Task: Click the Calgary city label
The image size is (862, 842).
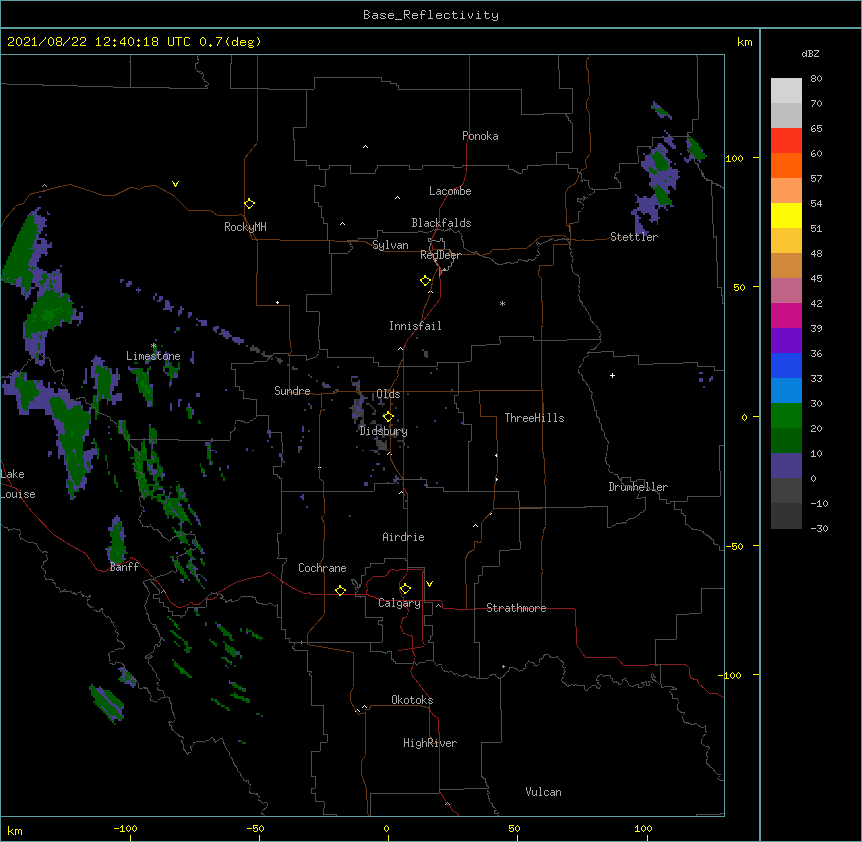Action: 399,603
